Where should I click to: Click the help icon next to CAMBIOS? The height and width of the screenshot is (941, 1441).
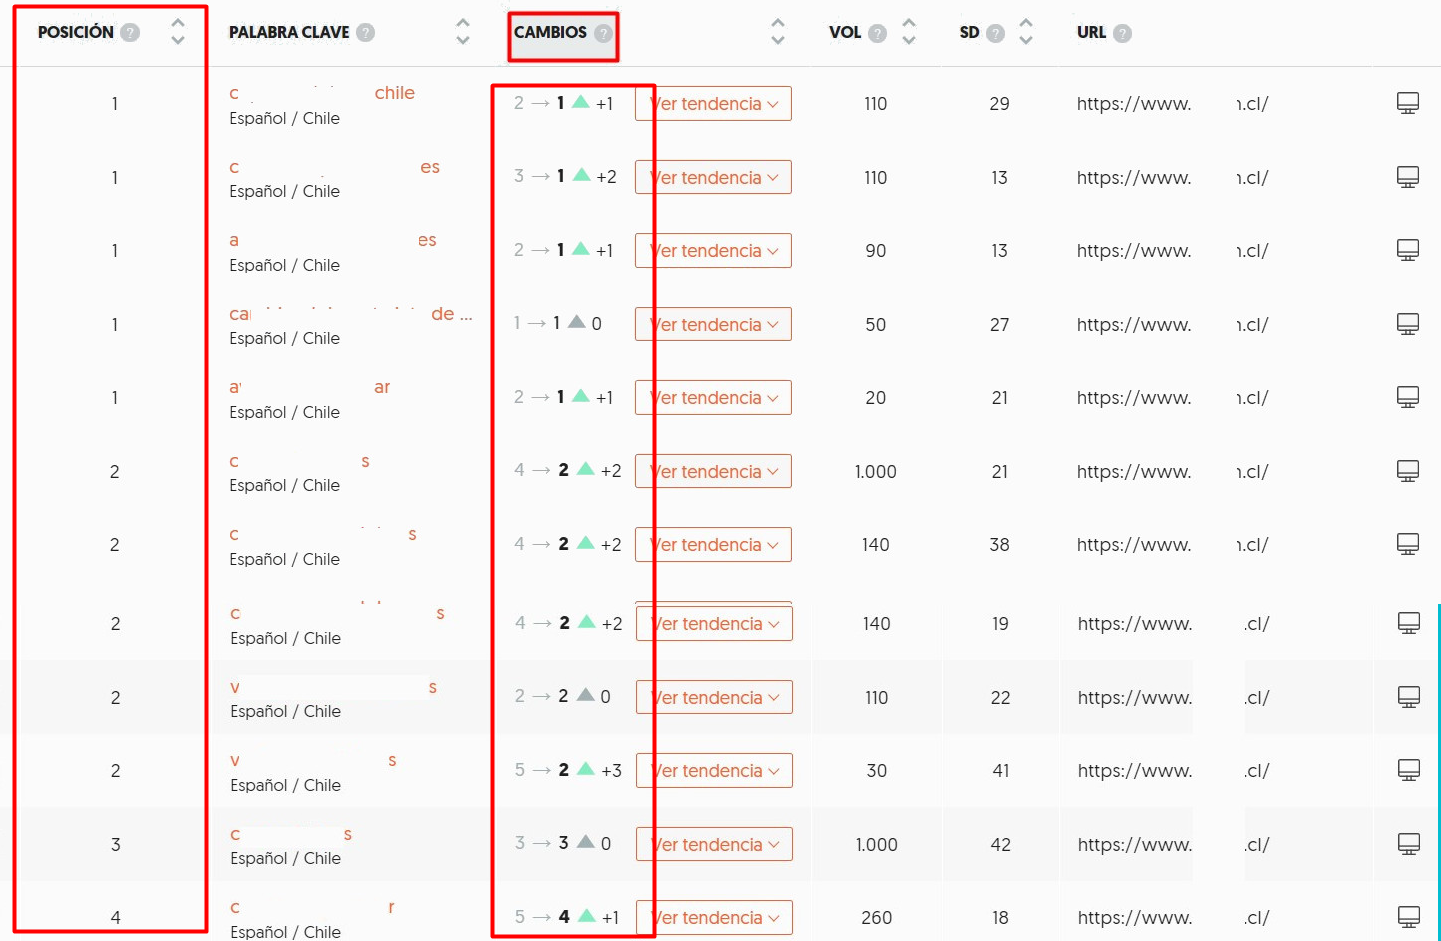pos(603,33)
